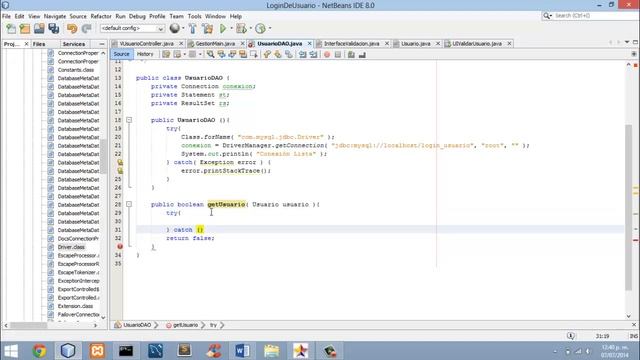The height and width of the screenshot is (360, 640).
Task: Click the Uncomment icon in editor toolbar
Action: pos(362,54)
